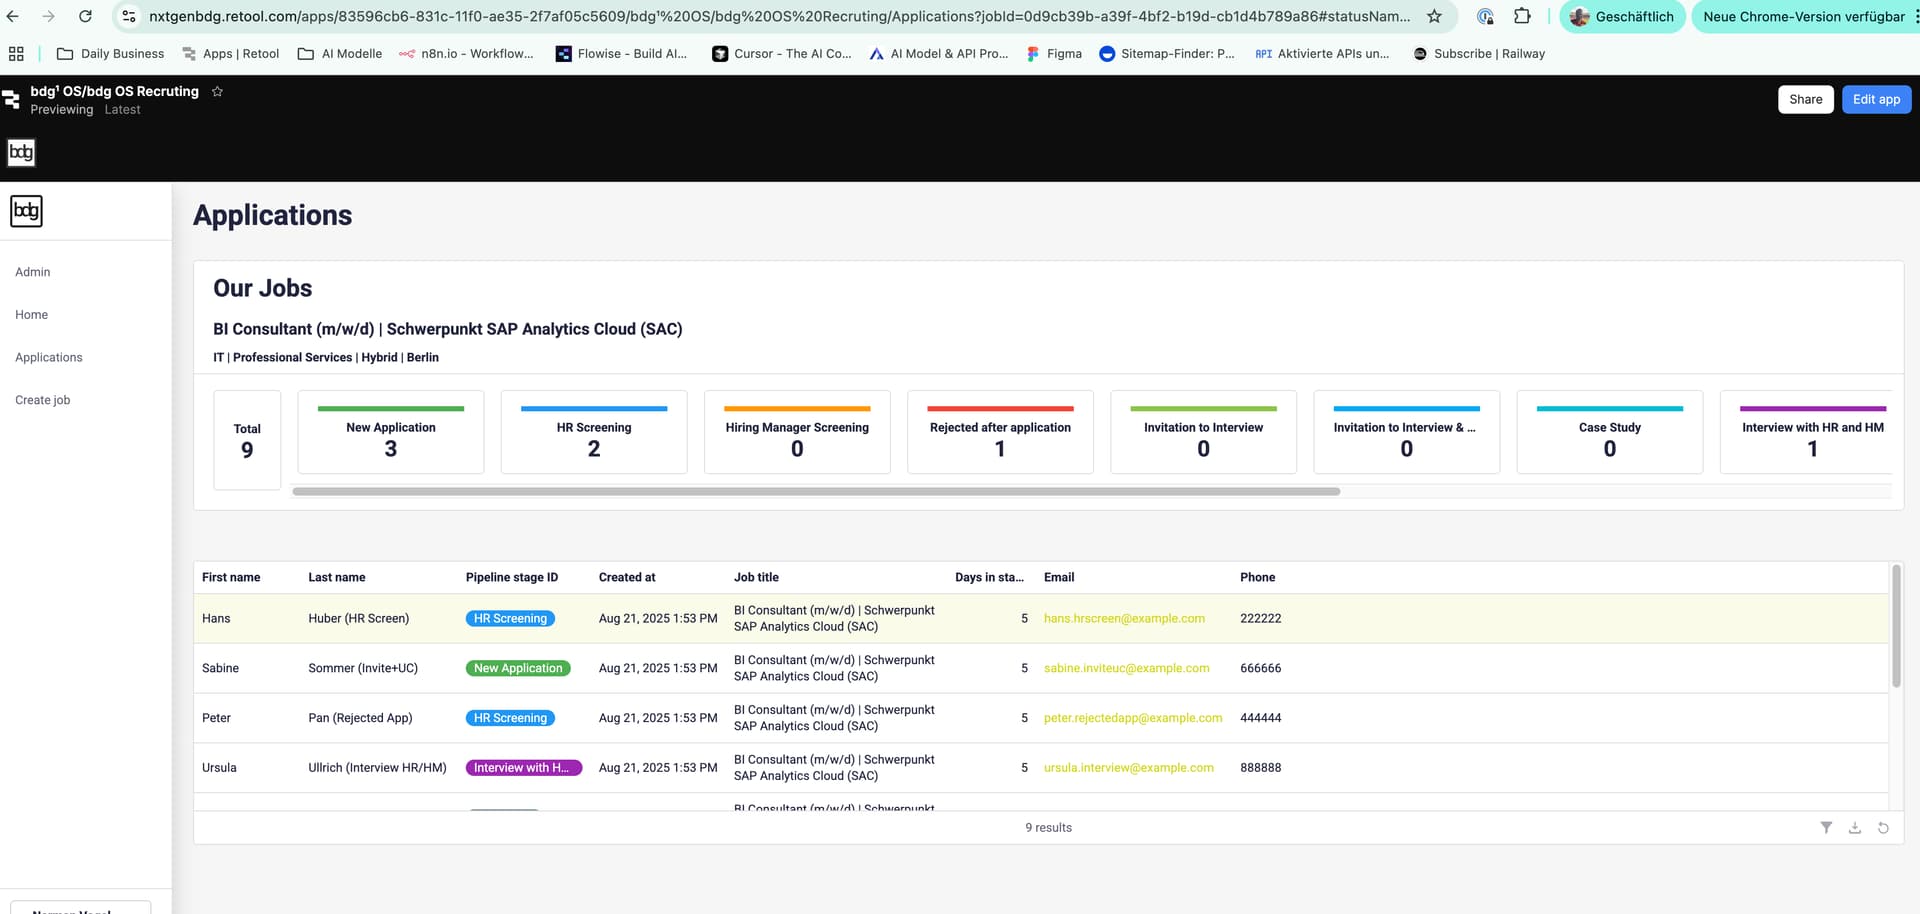This screenshot has height=914, width=1920.
Task: Reload the browser page
Action: [x=85, y=16]
